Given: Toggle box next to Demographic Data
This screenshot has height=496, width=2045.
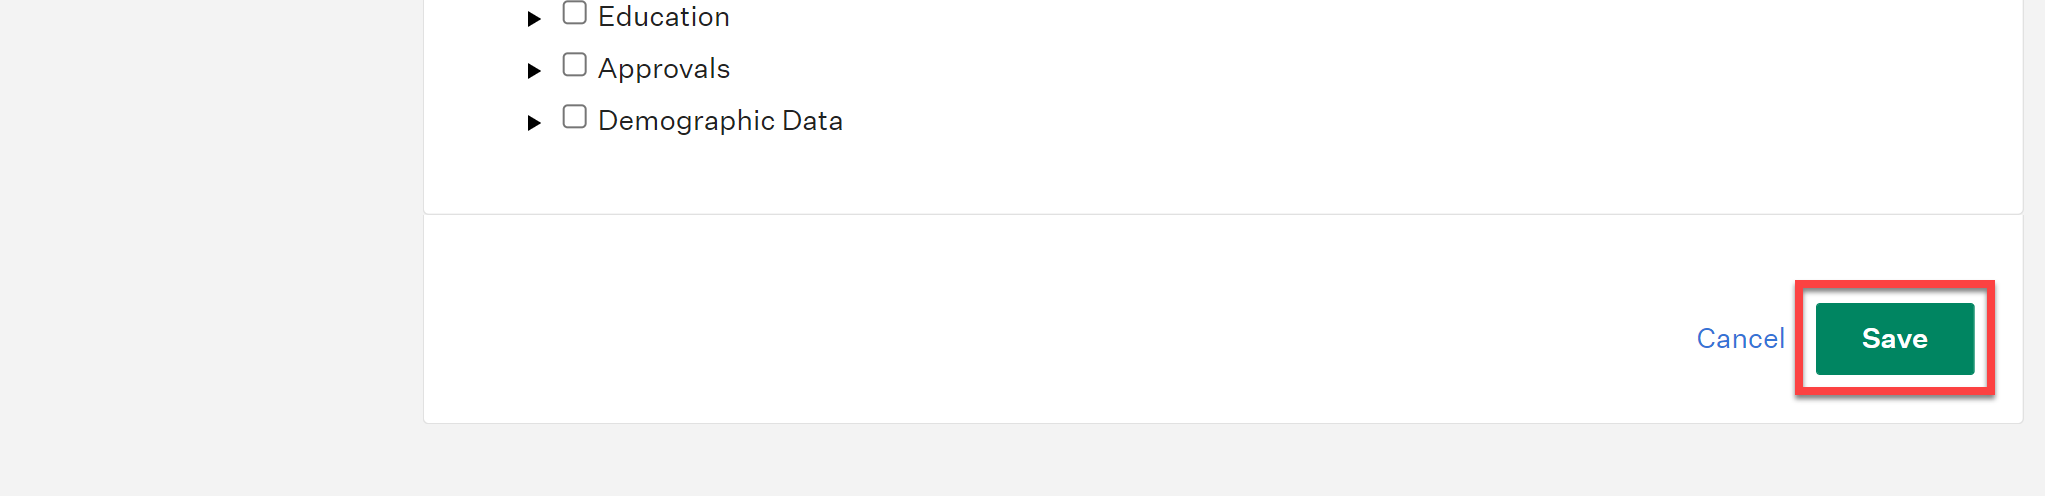Looking at the screenshot, I should [574, 117].
